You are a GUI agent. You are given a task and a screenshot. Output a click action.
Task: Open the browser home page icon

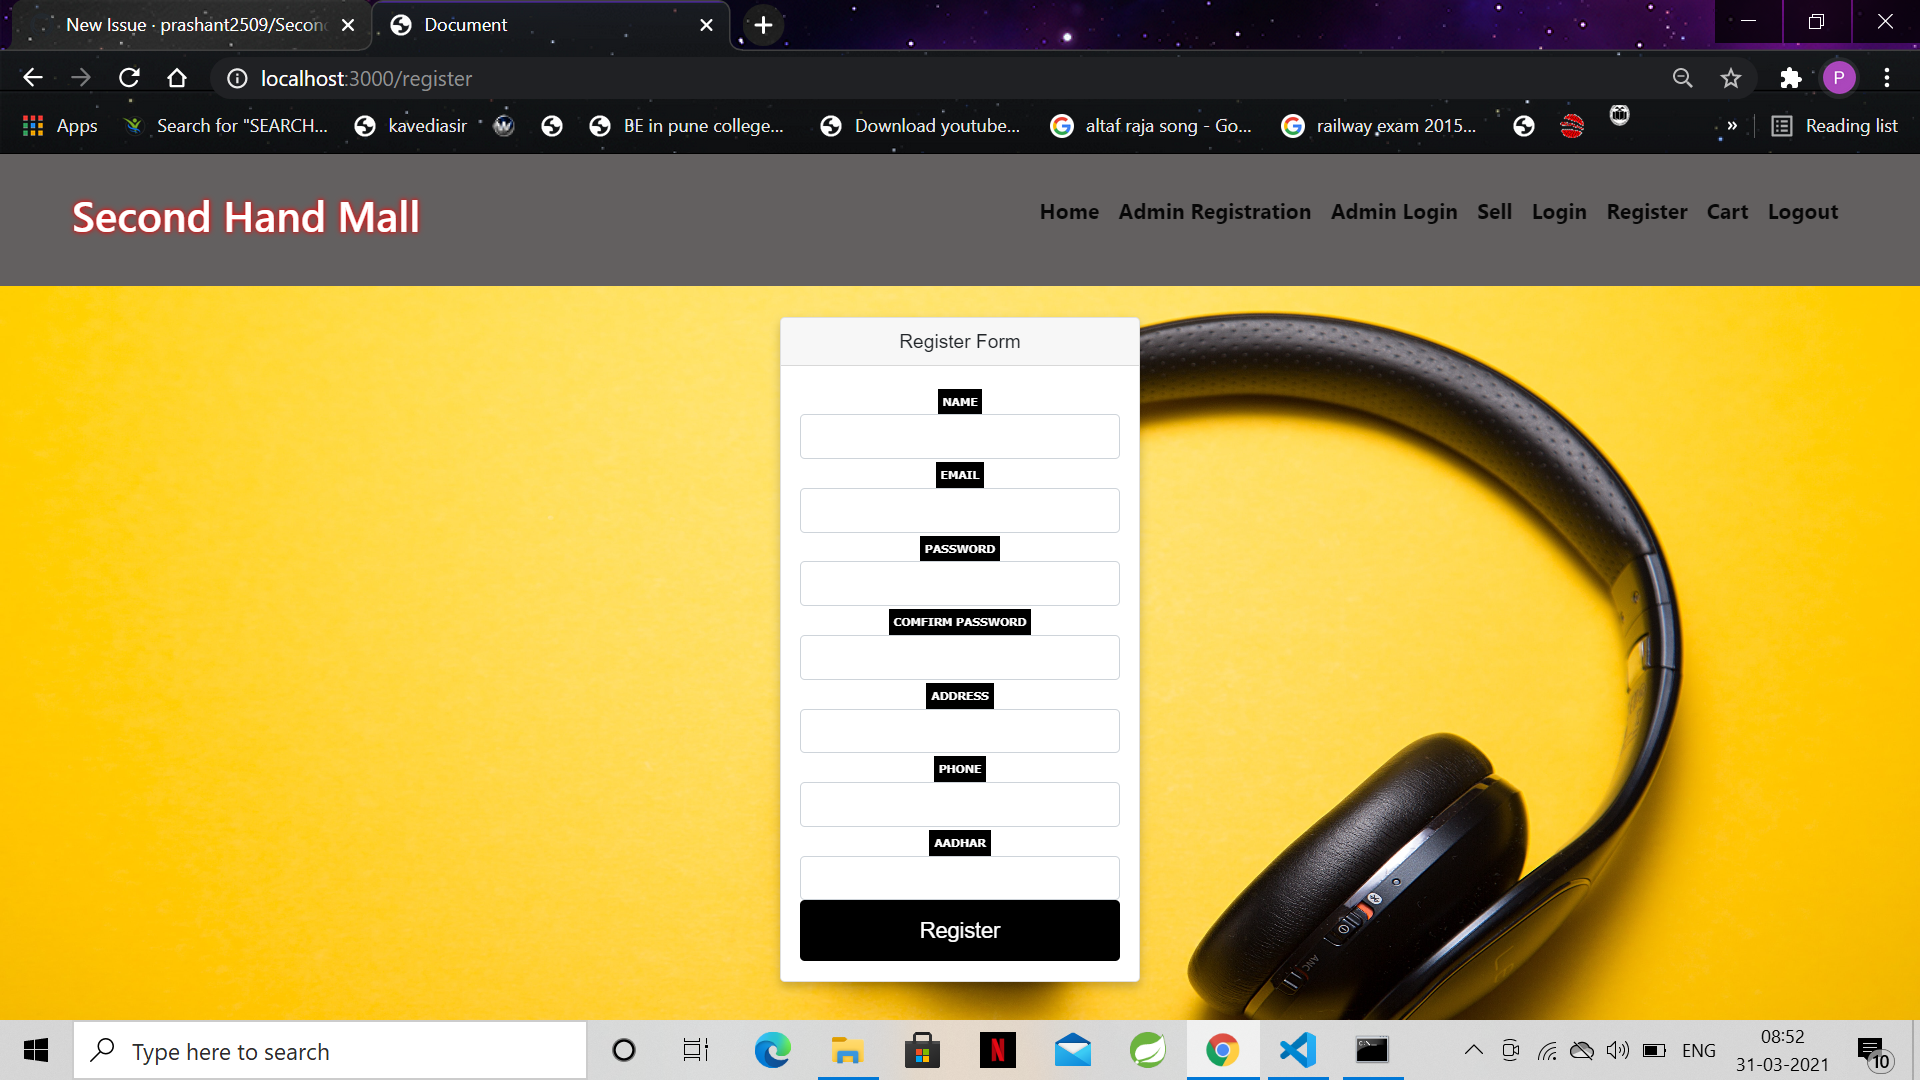pos(177,78)
